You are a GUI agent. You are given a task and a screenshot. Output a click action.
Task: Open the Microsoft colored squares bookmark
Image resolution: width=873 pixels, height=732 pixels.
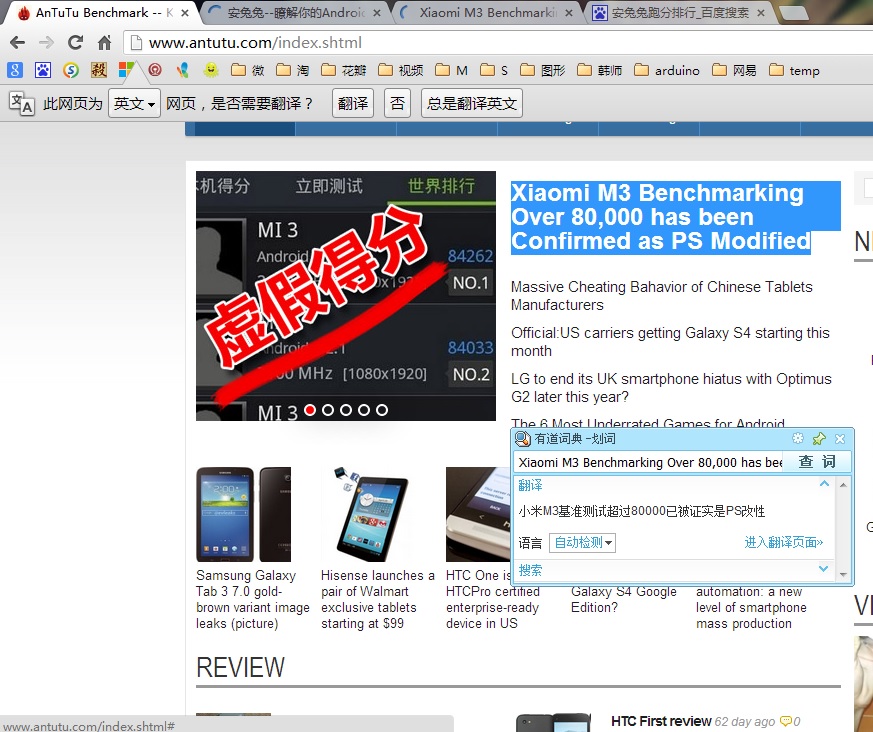[x=126, y=70]
